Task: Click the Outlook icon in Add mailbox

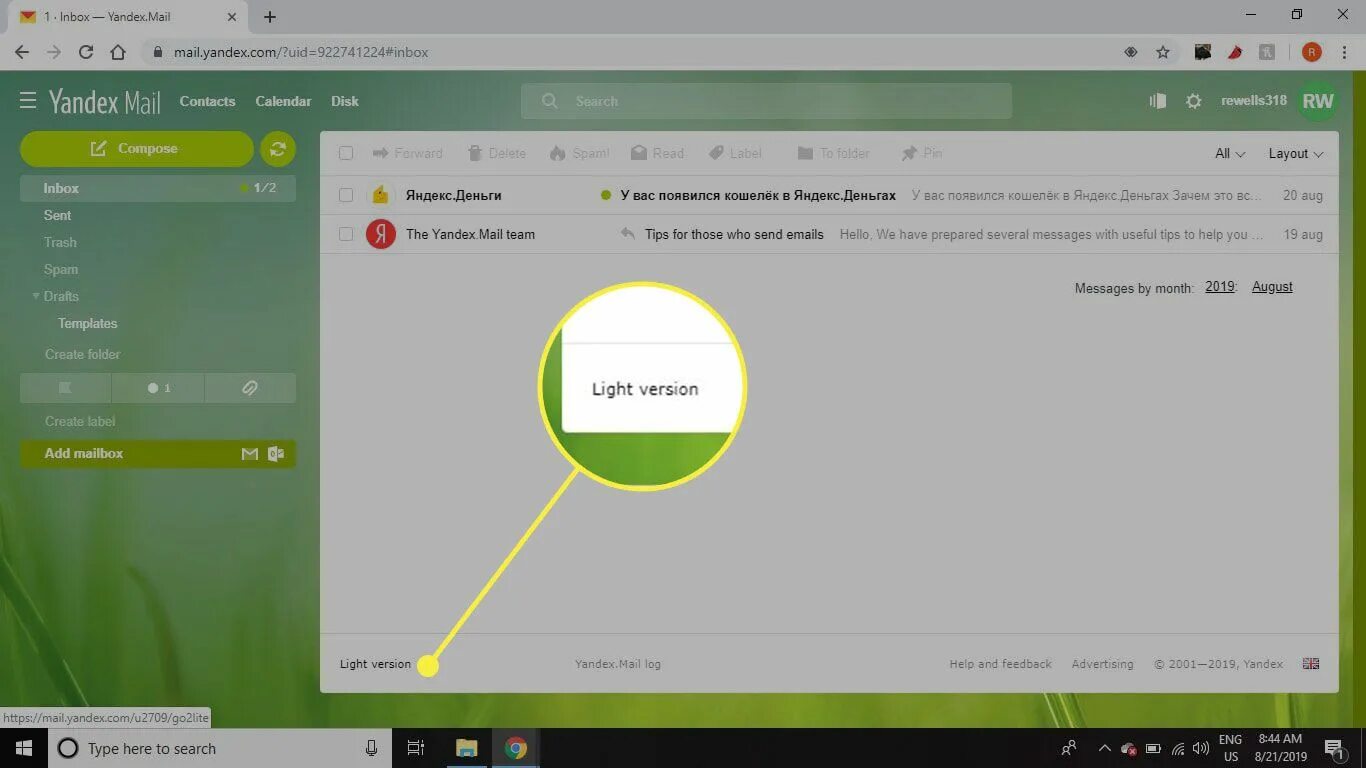Action: [x=276, y=454]
